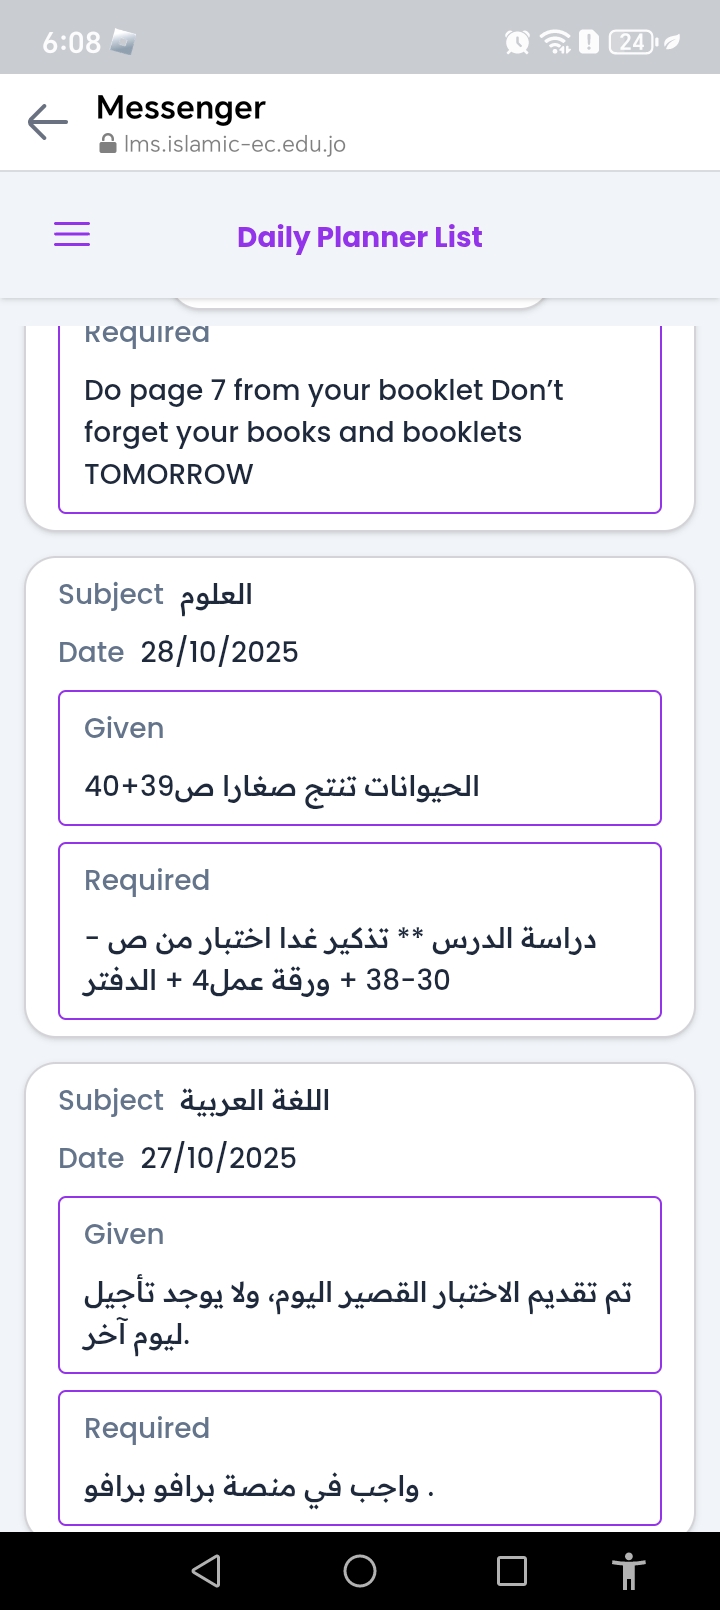Image resolution: width=720 pixels, height=1610 pixels.
Task: Select Given box mentioning الحيوانات تنتج صغارا
Action: point(360,758)
